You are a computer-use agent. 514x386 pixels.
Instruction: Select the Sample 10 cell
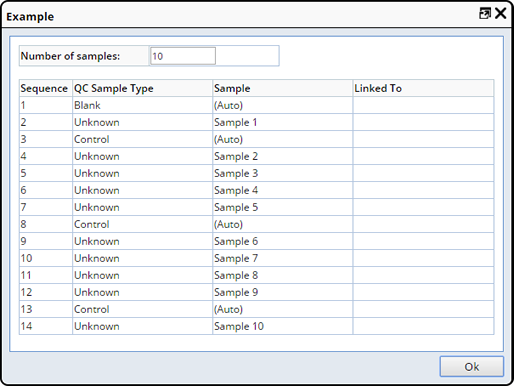(283, 326)
